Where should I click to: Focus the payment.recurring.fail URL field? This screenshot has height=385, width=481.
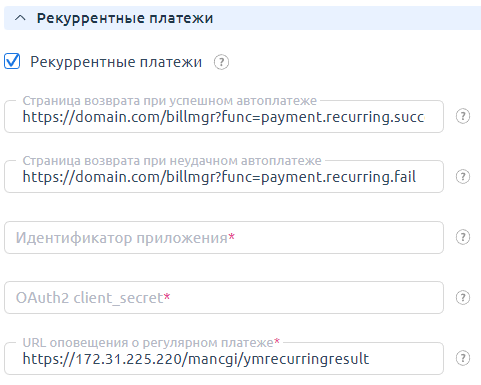point(224,177)
